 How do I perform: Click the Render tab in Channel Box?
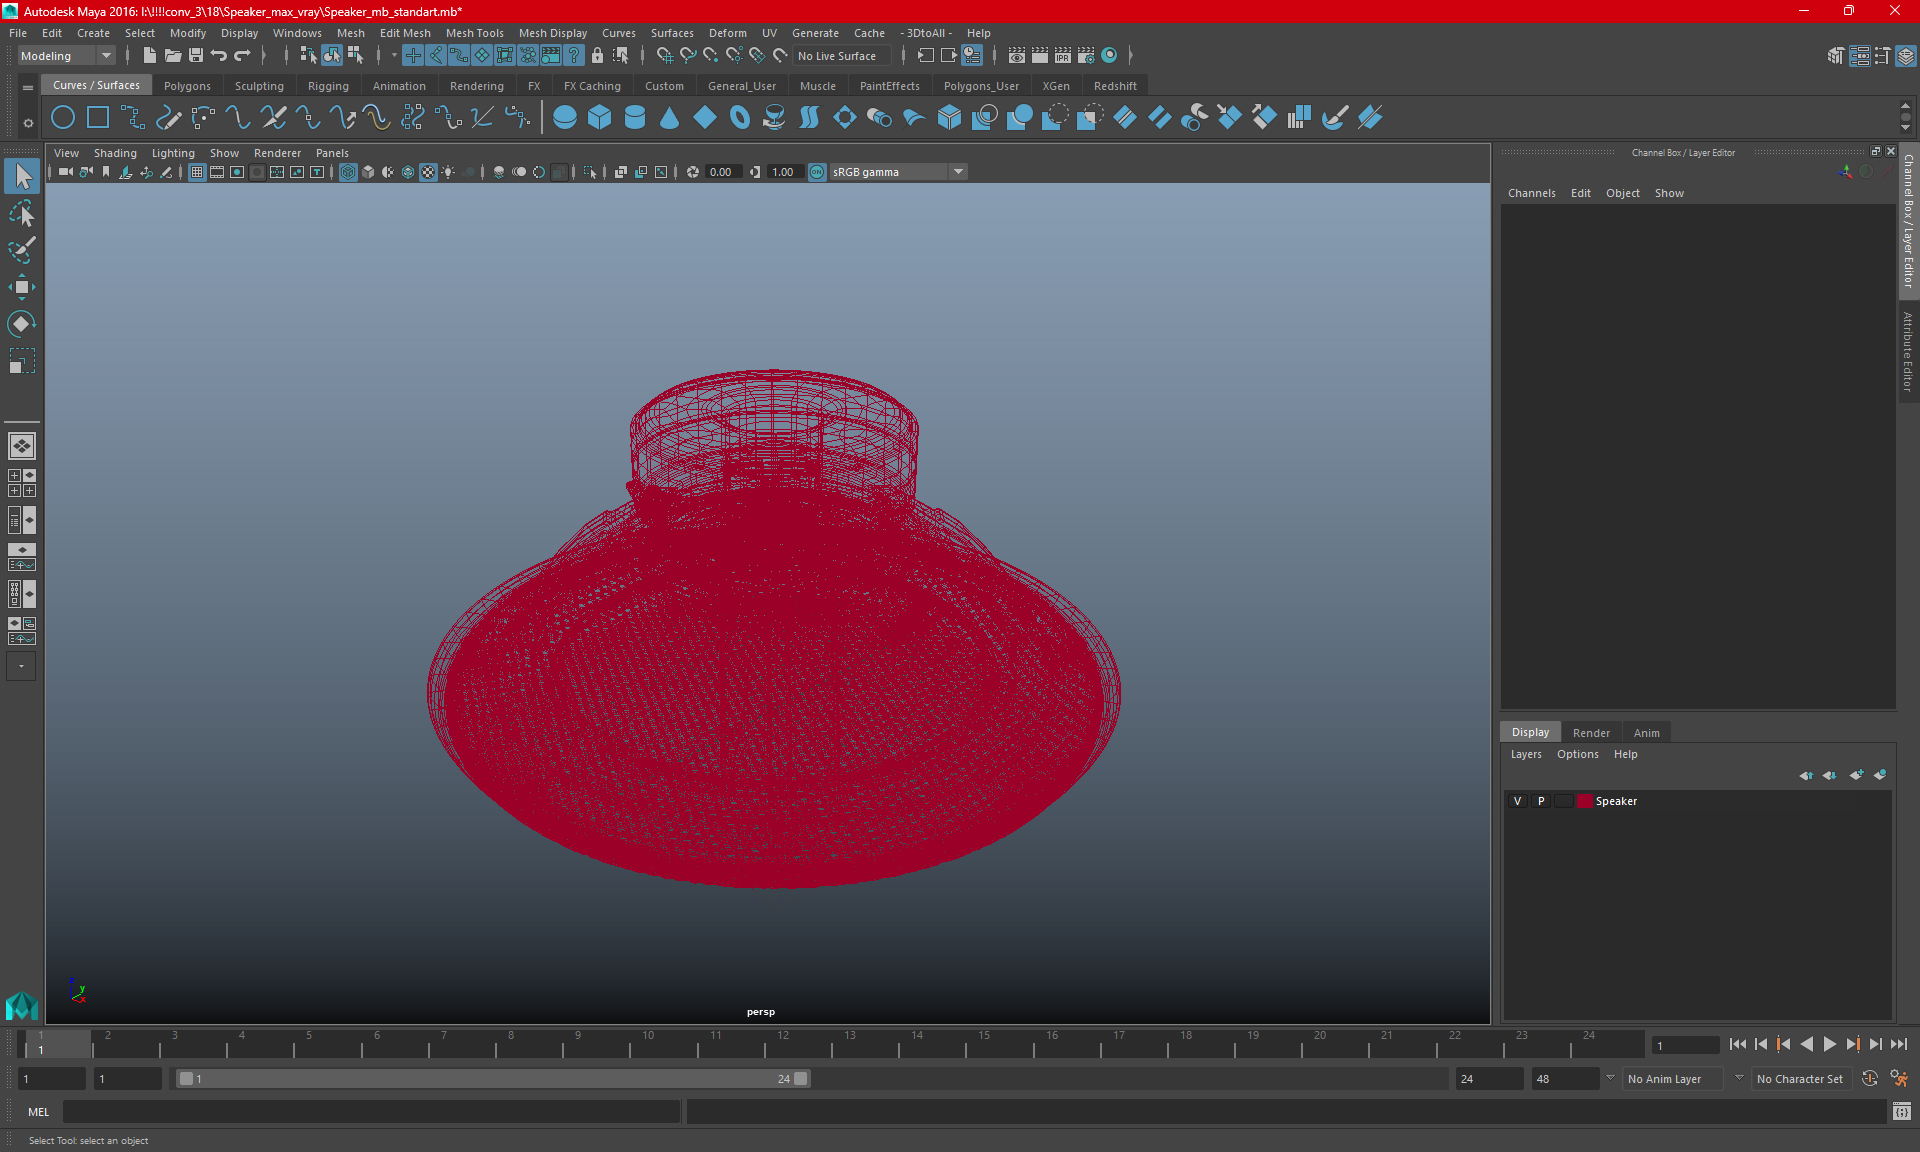point(1588,731)
